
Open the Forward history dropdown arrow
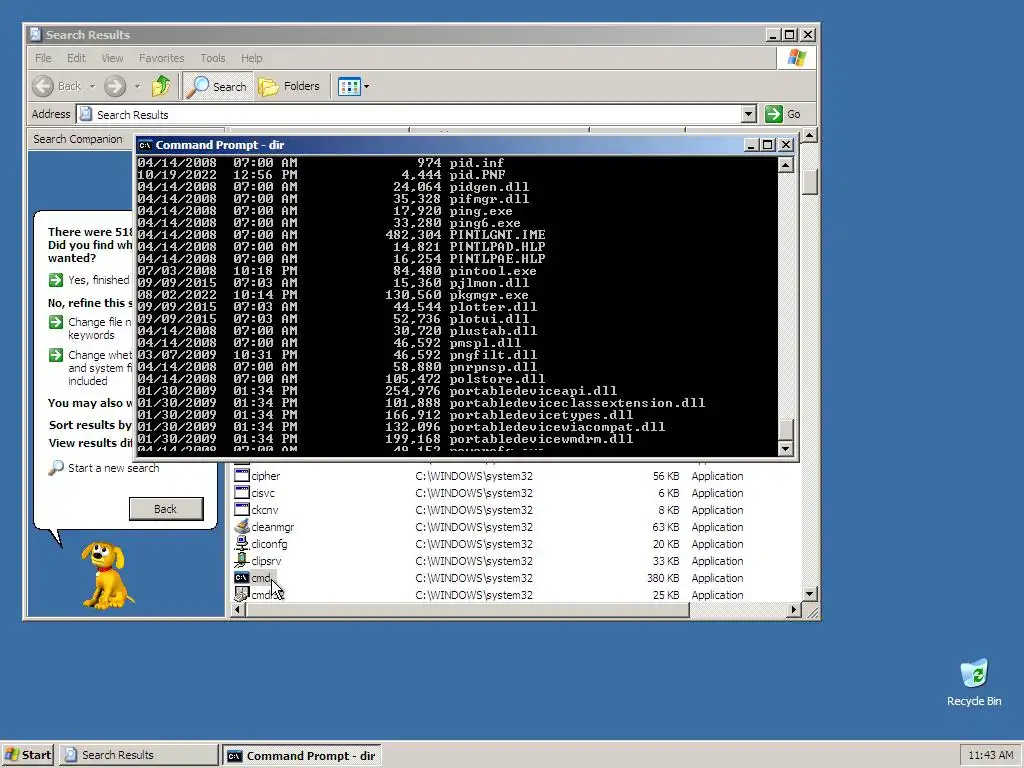click(137, 86)
